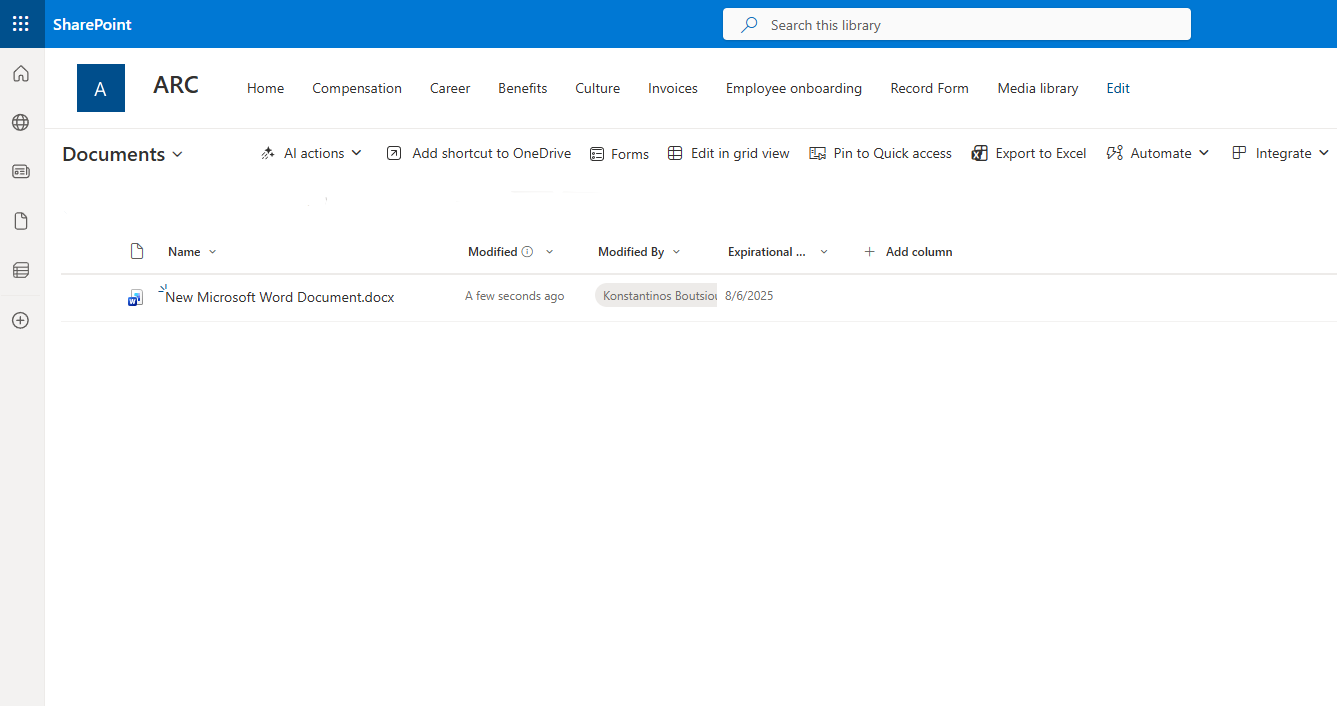
Task: Open the app launcher waffle icon
Action: 21,24
